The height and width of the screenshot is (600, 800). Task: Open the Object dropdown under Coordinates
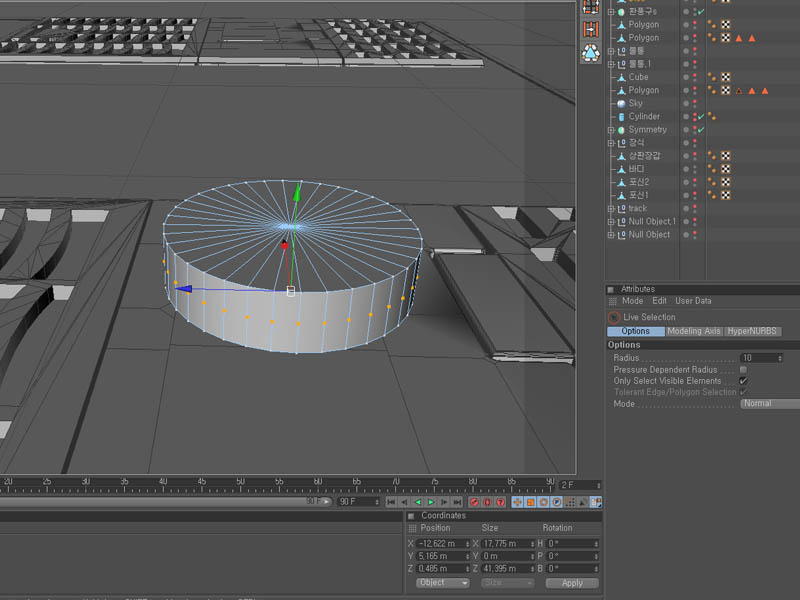tap(444, 582)
